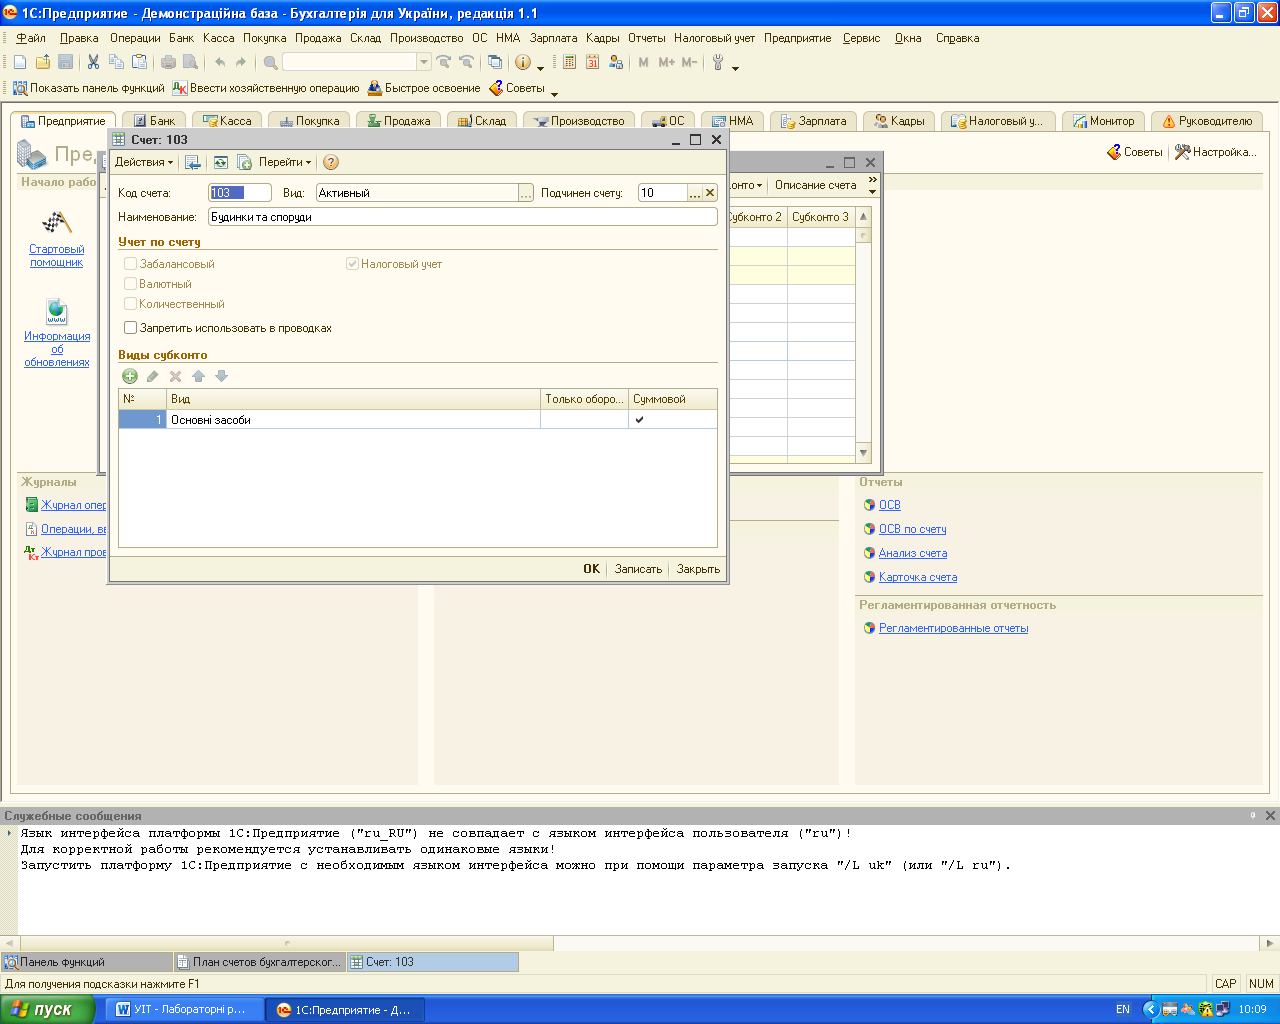Open the Перейти dropdown in Счет window
The height and width of the screenshot is (1024, 1280).
285,162
